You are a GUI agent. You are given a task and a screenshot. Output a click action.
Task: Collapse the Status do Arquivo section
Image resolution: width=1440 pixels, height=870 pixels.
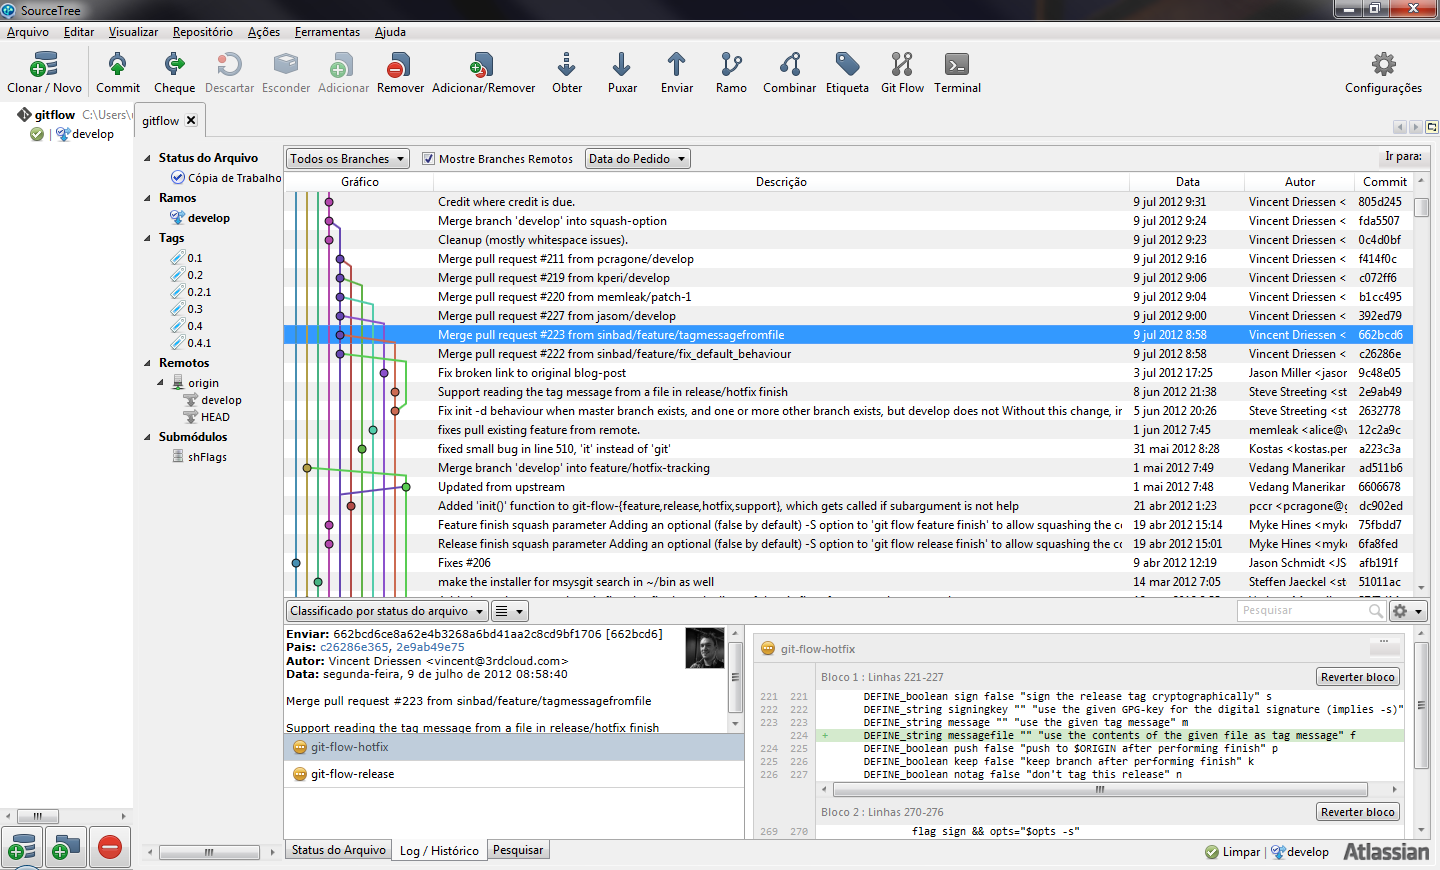[147, 158]
